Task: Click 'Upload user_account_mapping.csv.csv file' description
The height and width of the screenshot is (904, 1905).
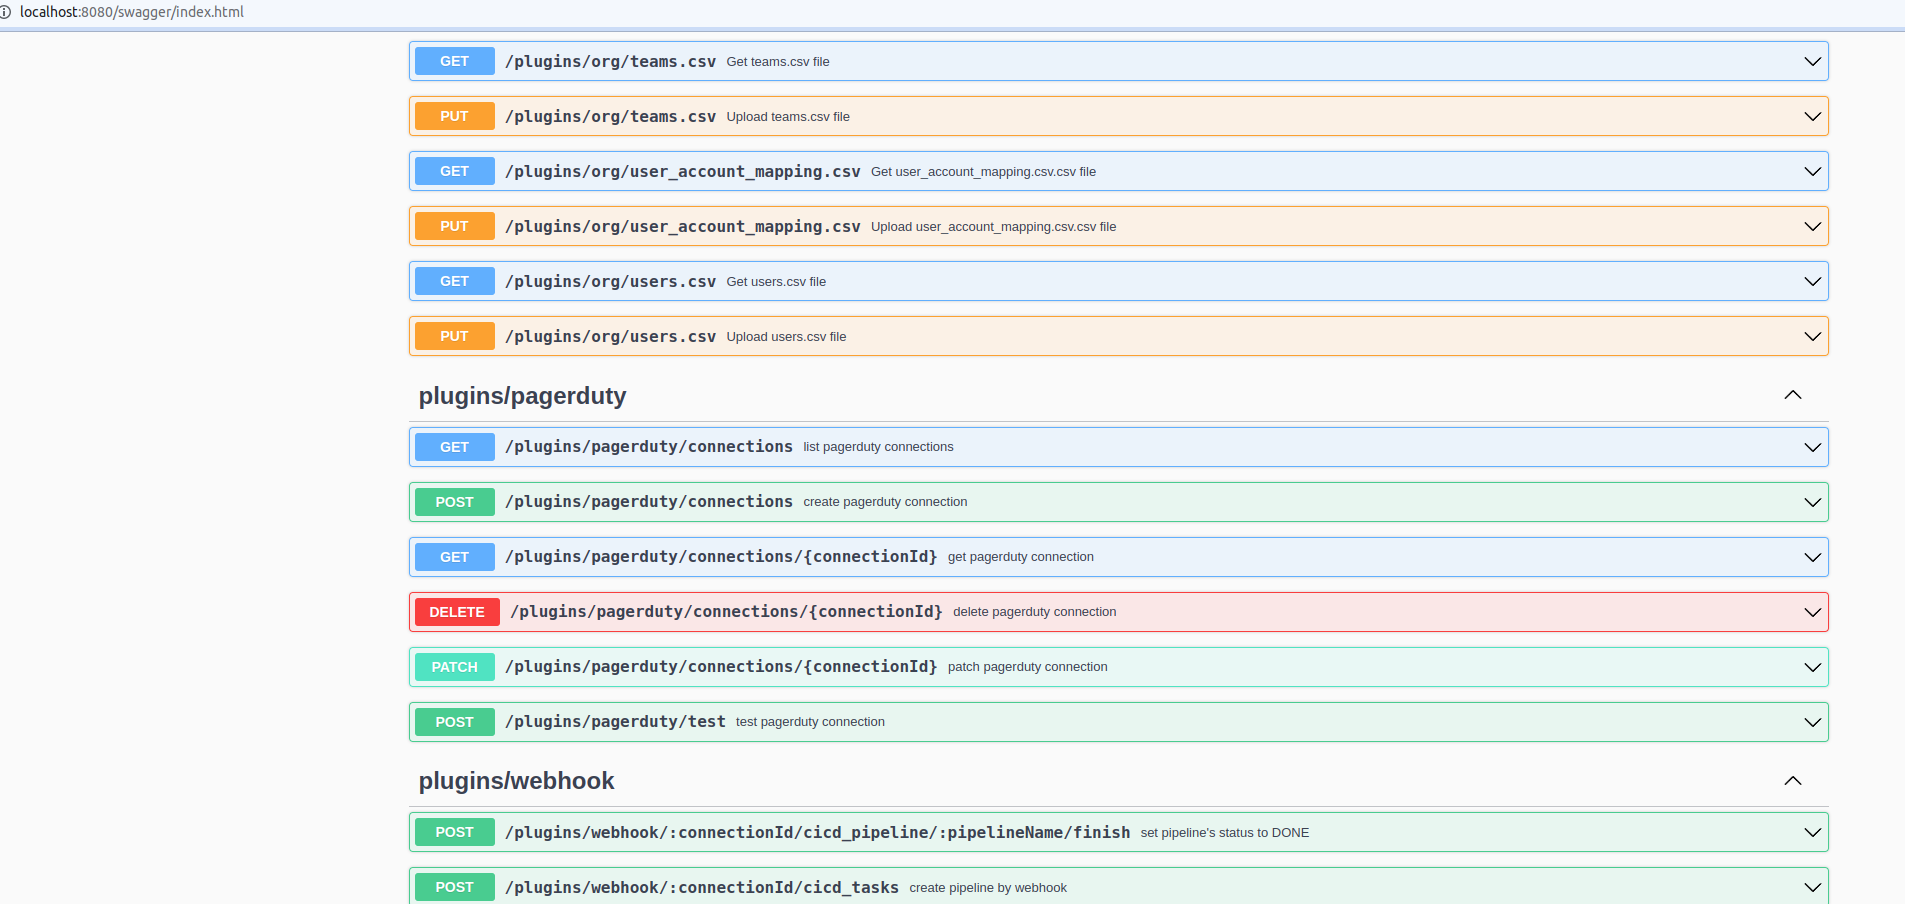Action: (x=993, y=226)
